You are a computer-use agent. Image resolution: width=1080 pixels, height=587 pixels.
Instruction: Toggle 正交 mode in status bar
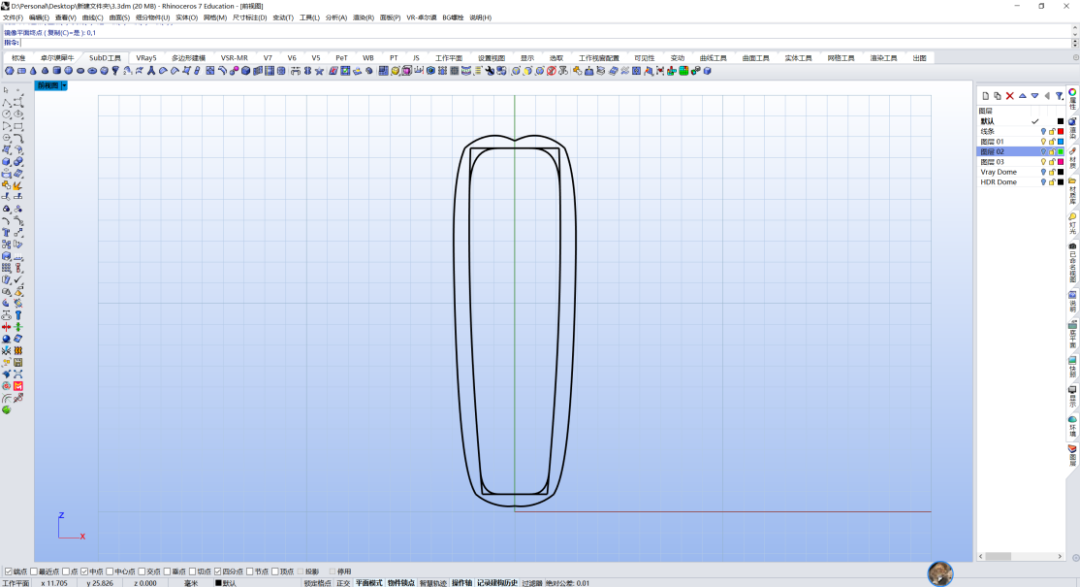(343, 583)
